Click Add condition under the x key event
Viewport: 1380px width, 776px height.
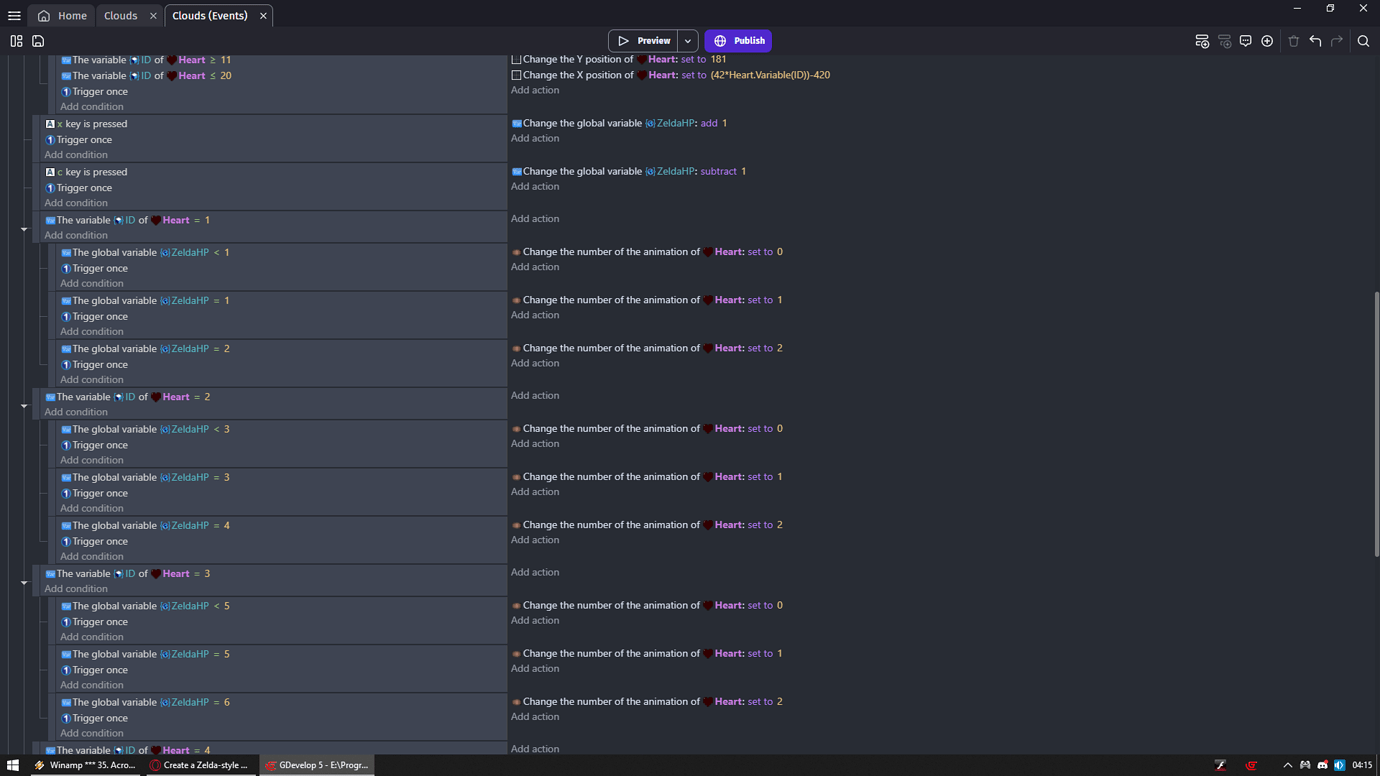[76, 154]
